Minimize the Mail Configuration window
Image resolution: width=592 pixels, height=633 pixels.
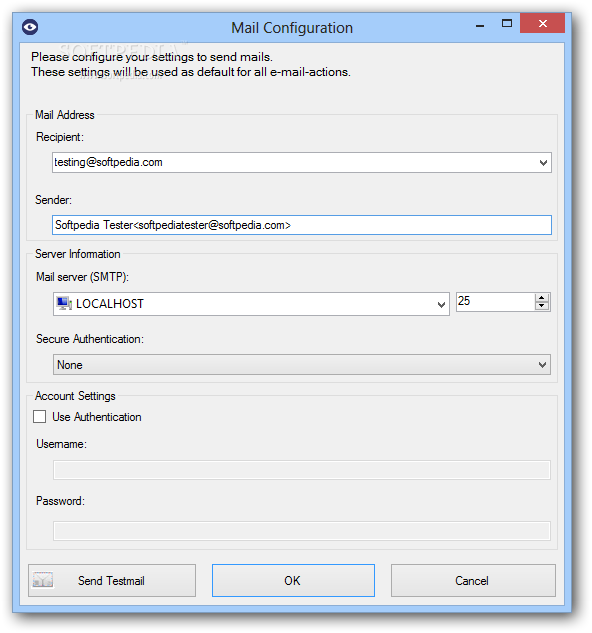tap(480, 24)
